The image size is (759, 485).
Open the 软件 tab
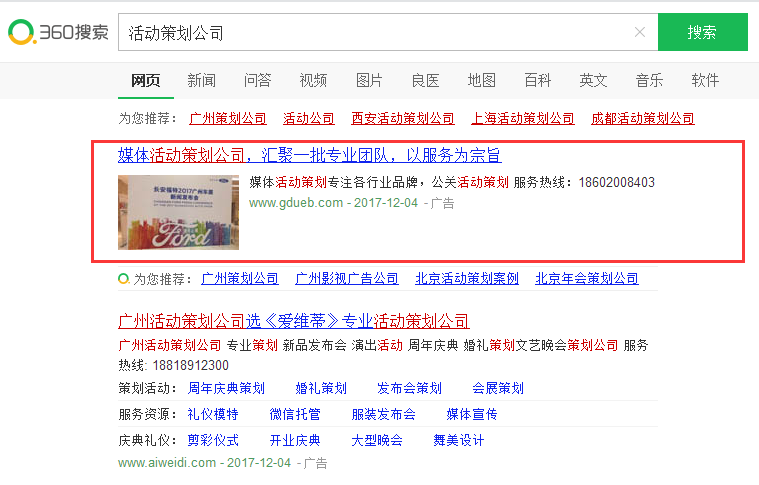pyautogui.click(x=705, y=80)
